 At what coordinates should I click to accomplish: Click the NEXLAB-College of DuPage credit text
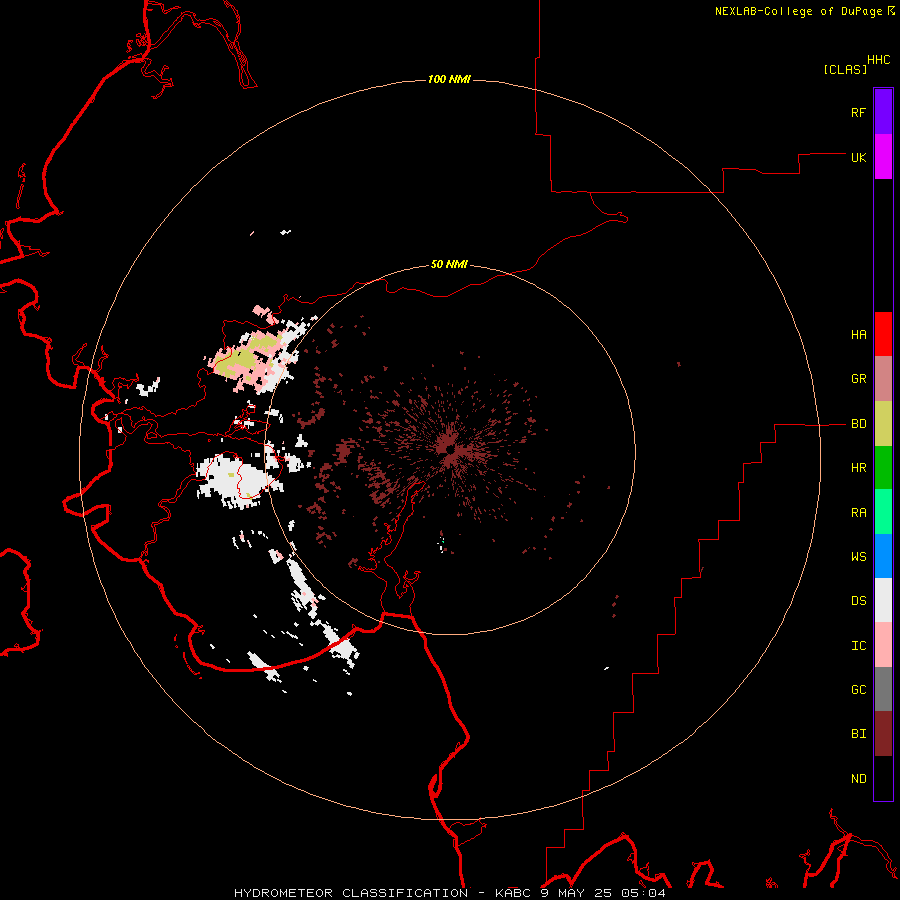tap(798, 11)
